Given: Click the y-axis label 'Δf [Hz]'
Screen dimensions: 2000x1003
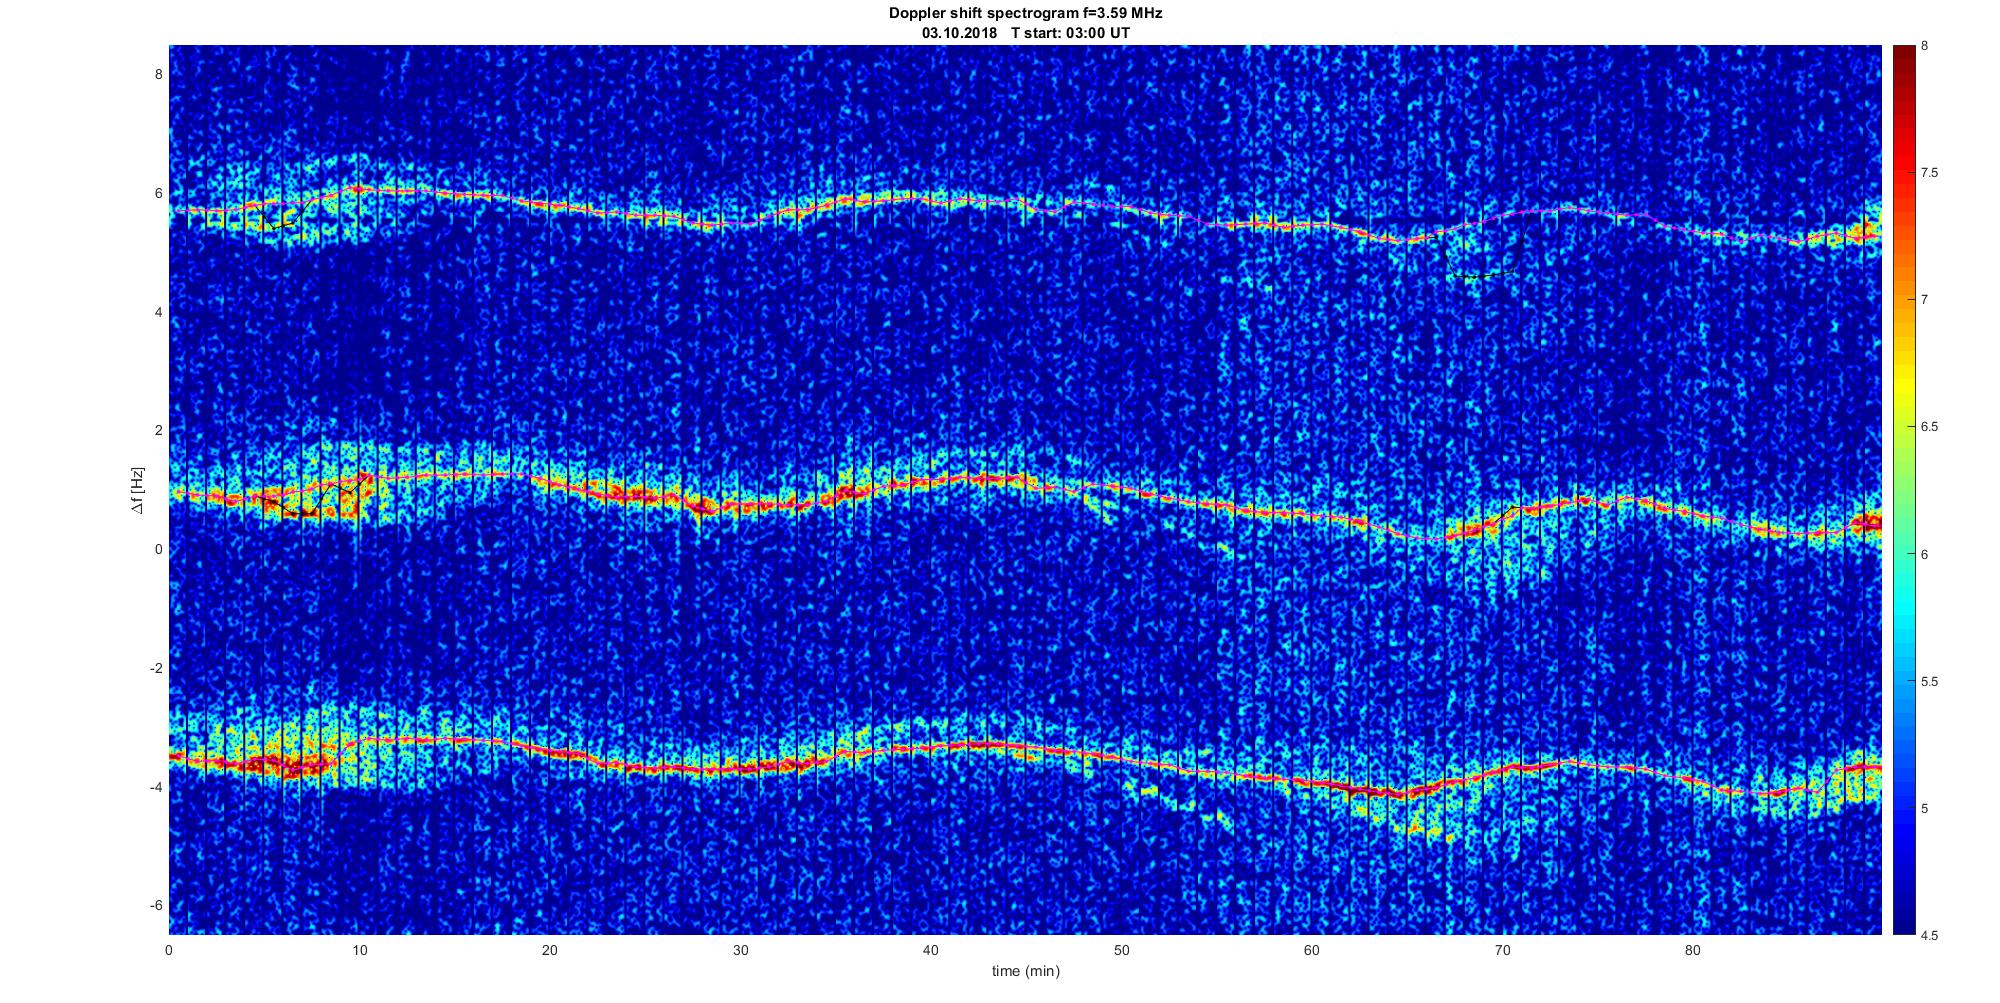Looking at the screenshot, I should (138, 490).
